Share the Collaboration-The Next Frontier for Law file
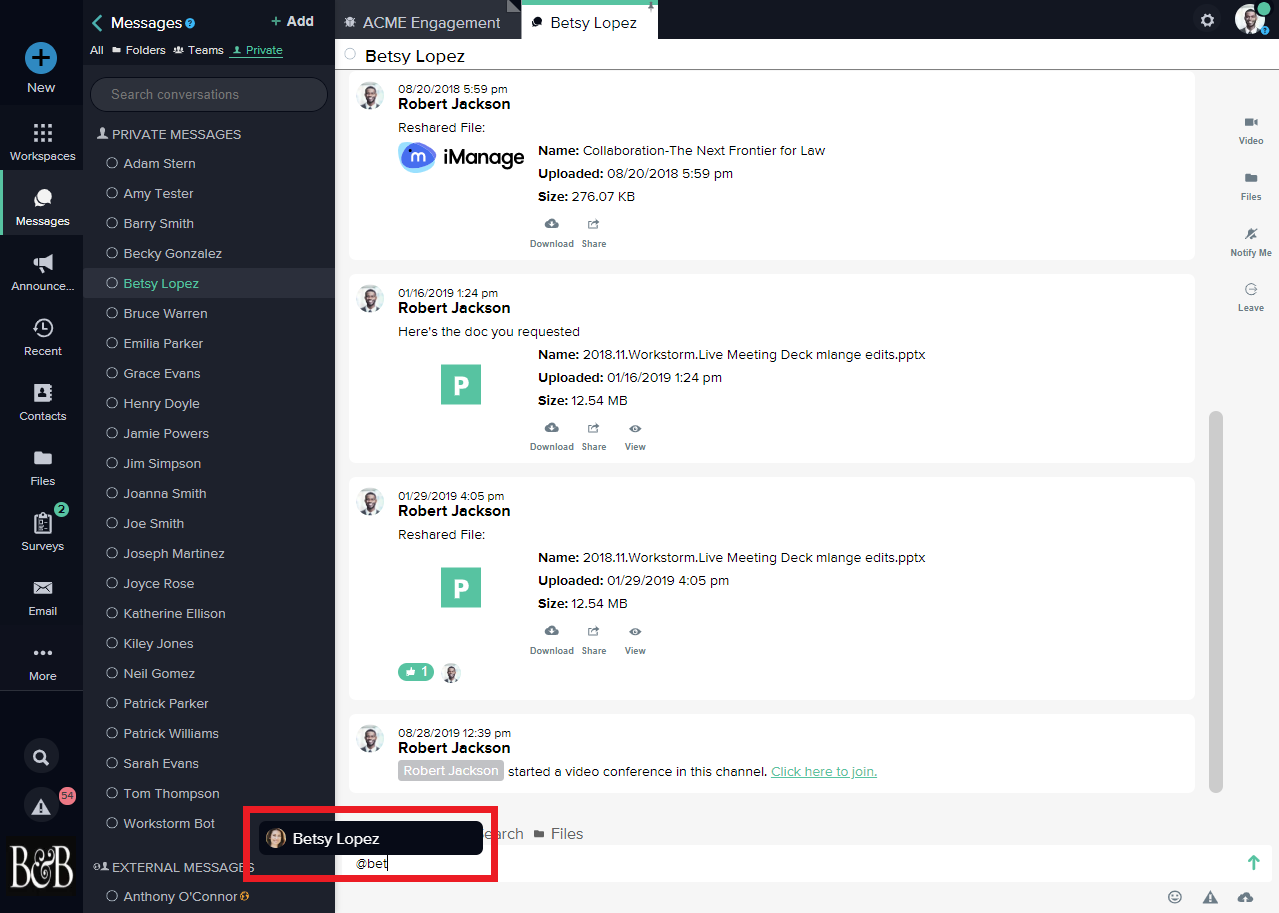The height and width of the screenshot is (913, 1279). 594,233
